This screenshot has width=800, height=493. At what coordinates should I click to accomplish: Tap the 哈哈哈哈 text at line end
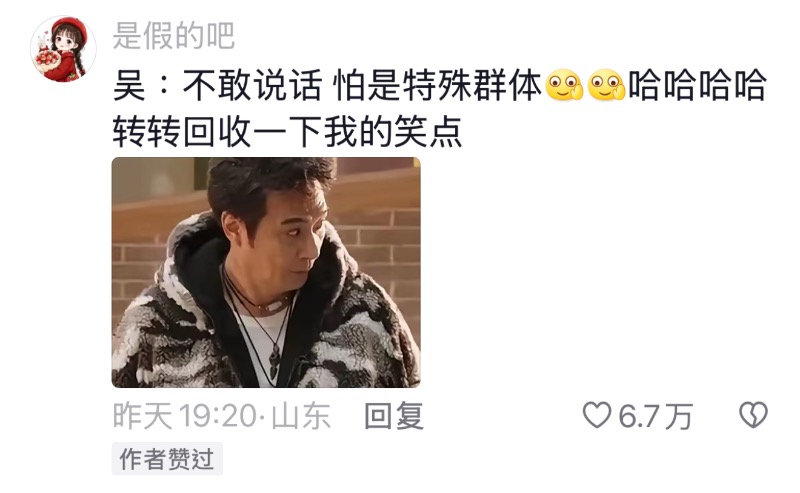tap(697, 85)
